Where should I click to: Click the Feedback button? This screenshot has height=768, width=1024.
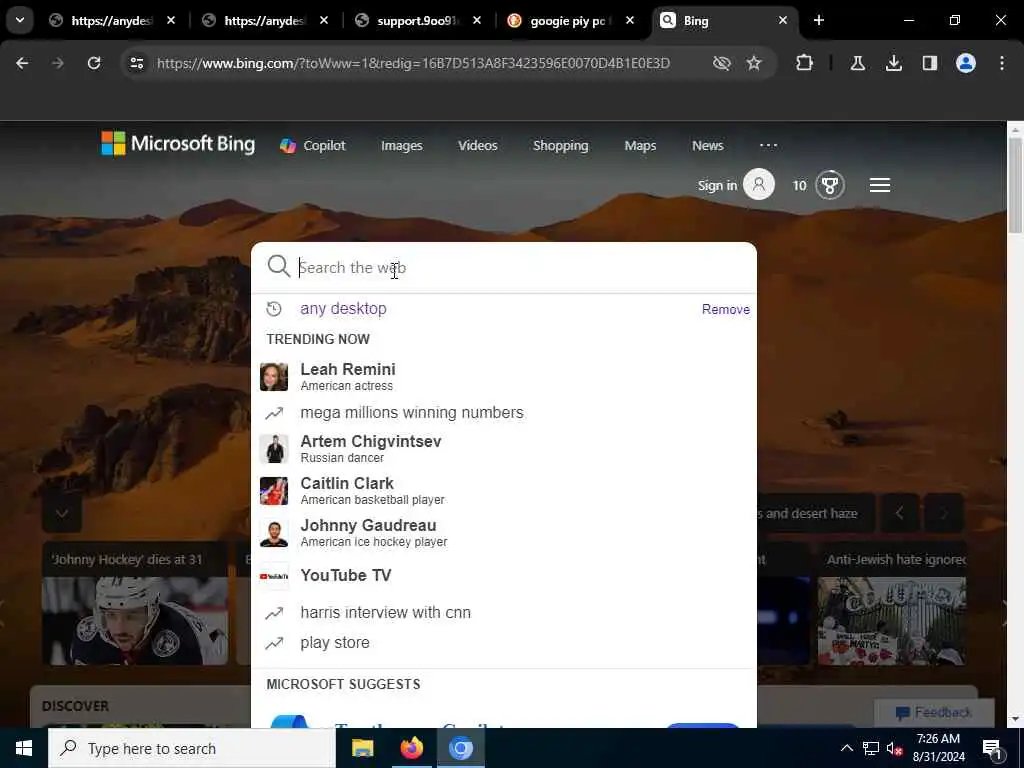point(934,712)
